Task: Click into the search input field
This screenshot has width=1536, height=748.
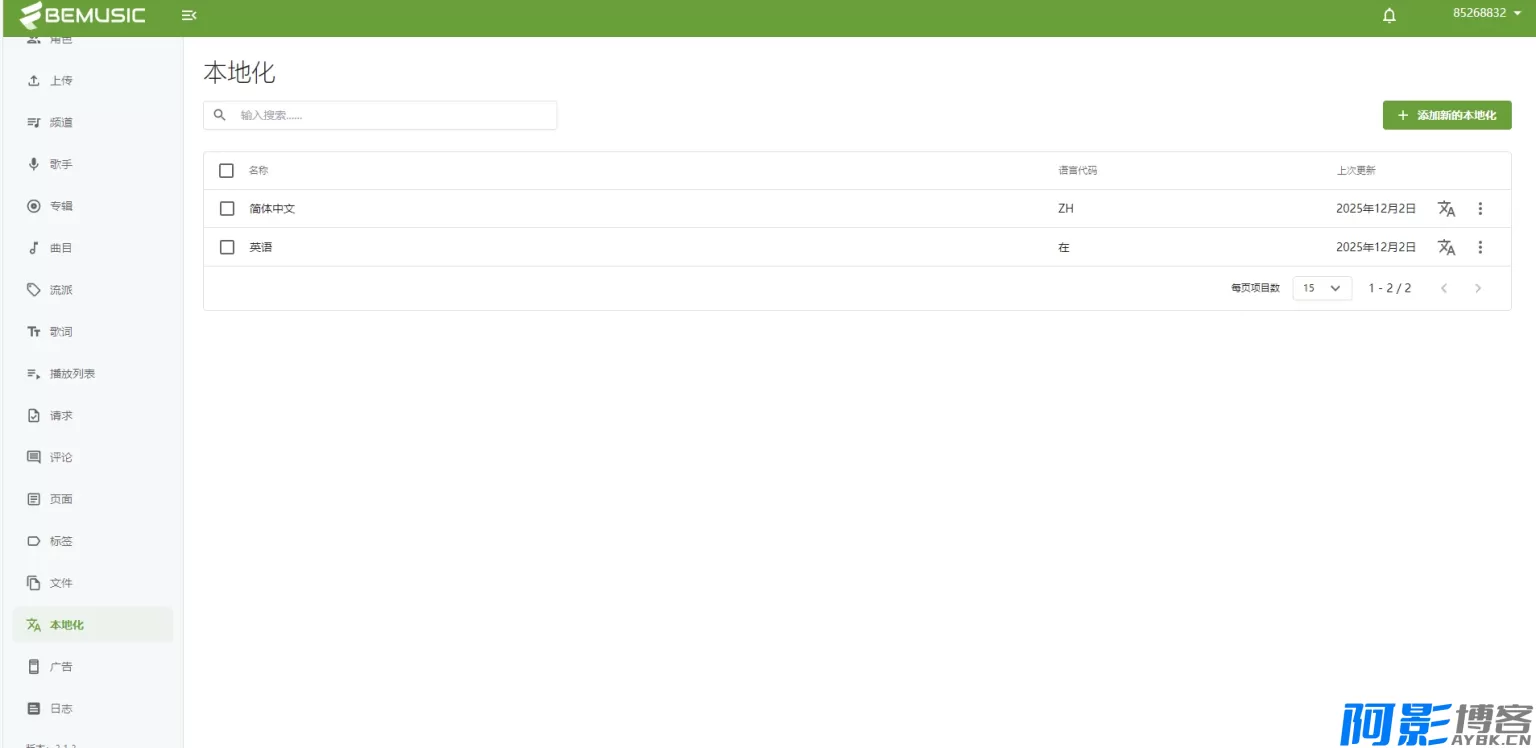Action: click(390, 115)
